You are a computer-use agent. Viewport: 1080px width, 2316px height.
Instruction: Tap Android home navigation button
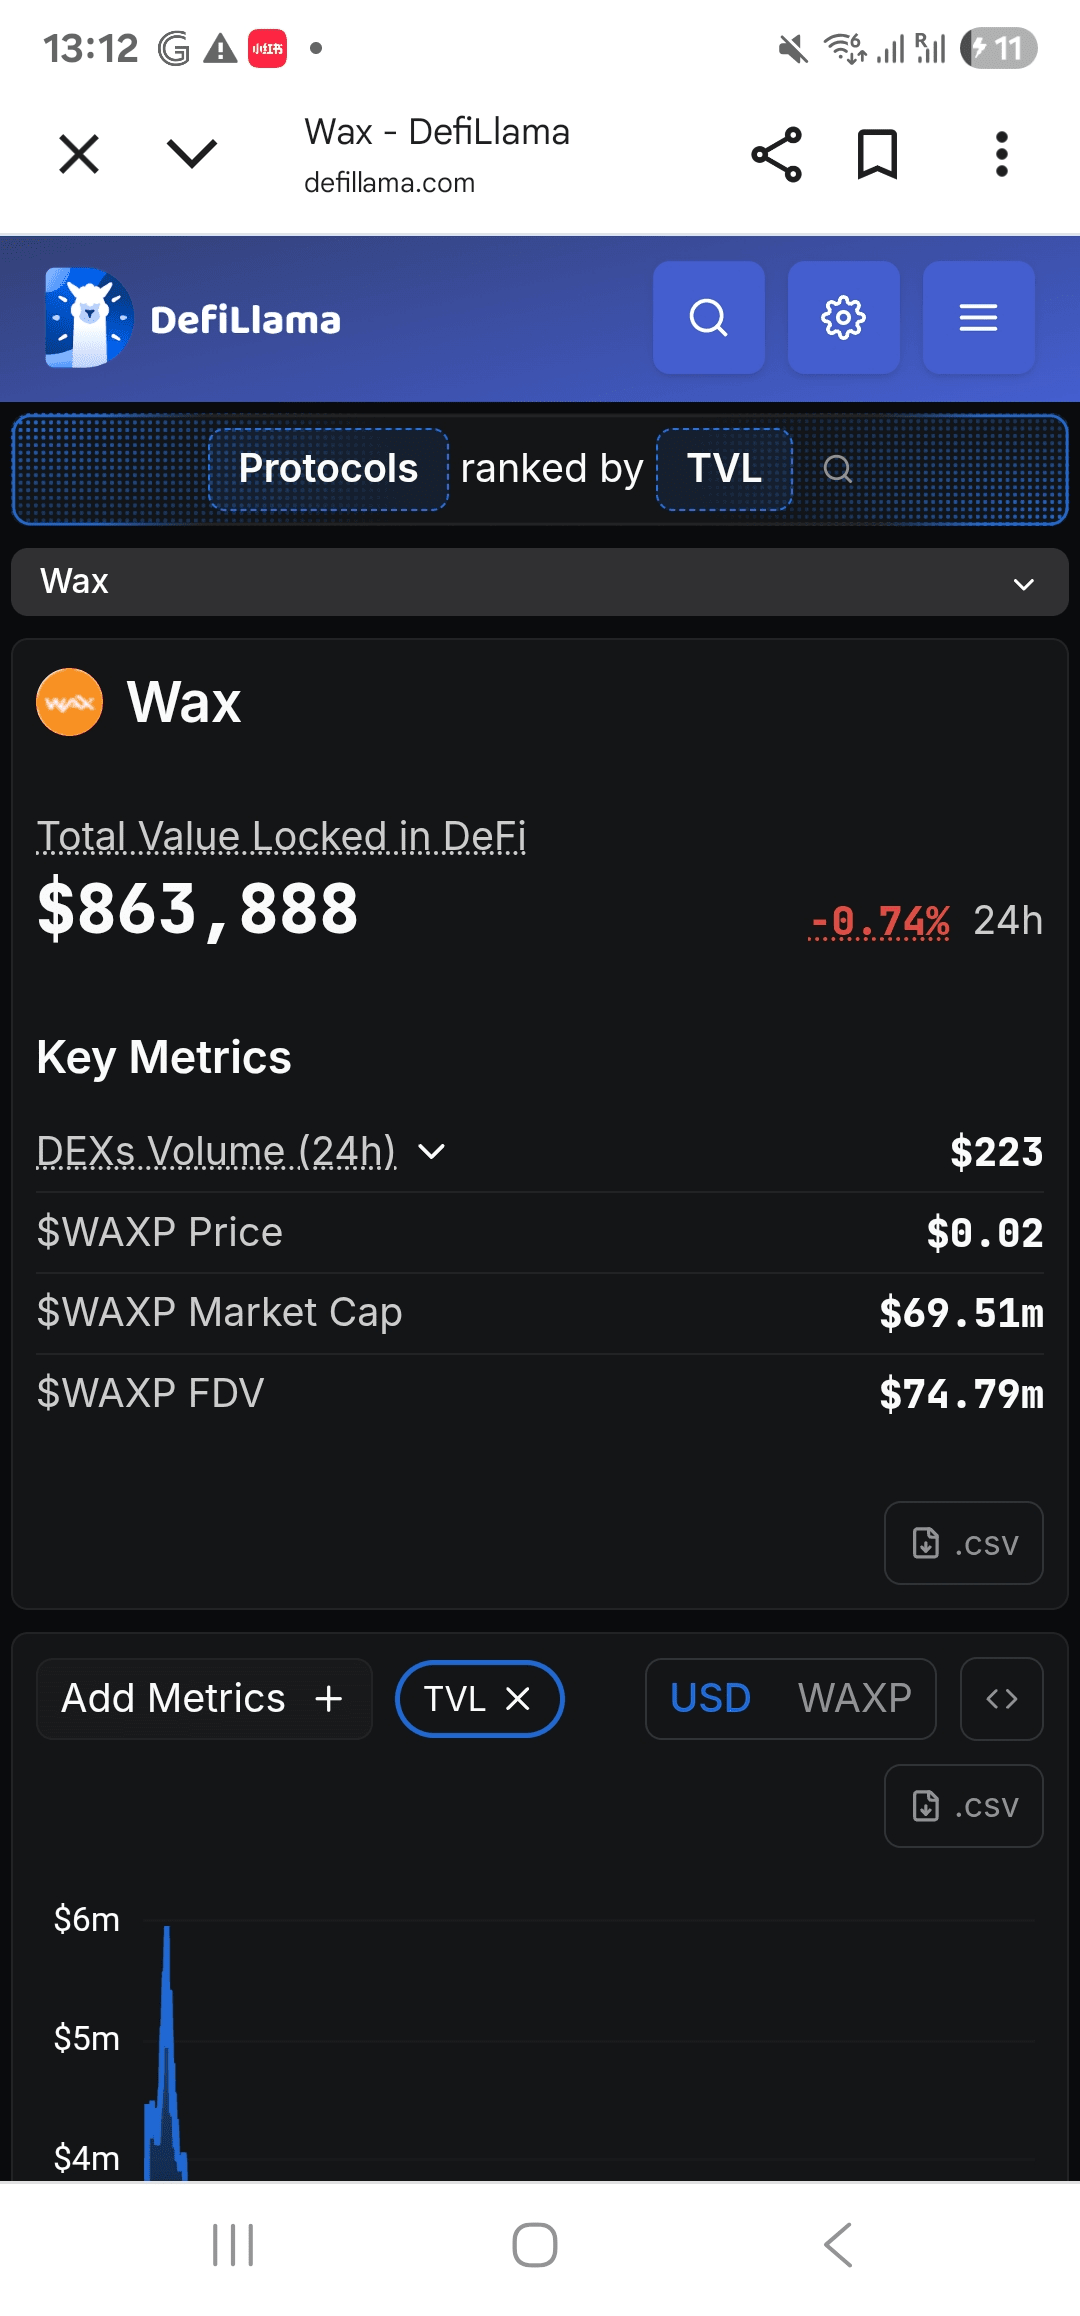point(535,2245)
